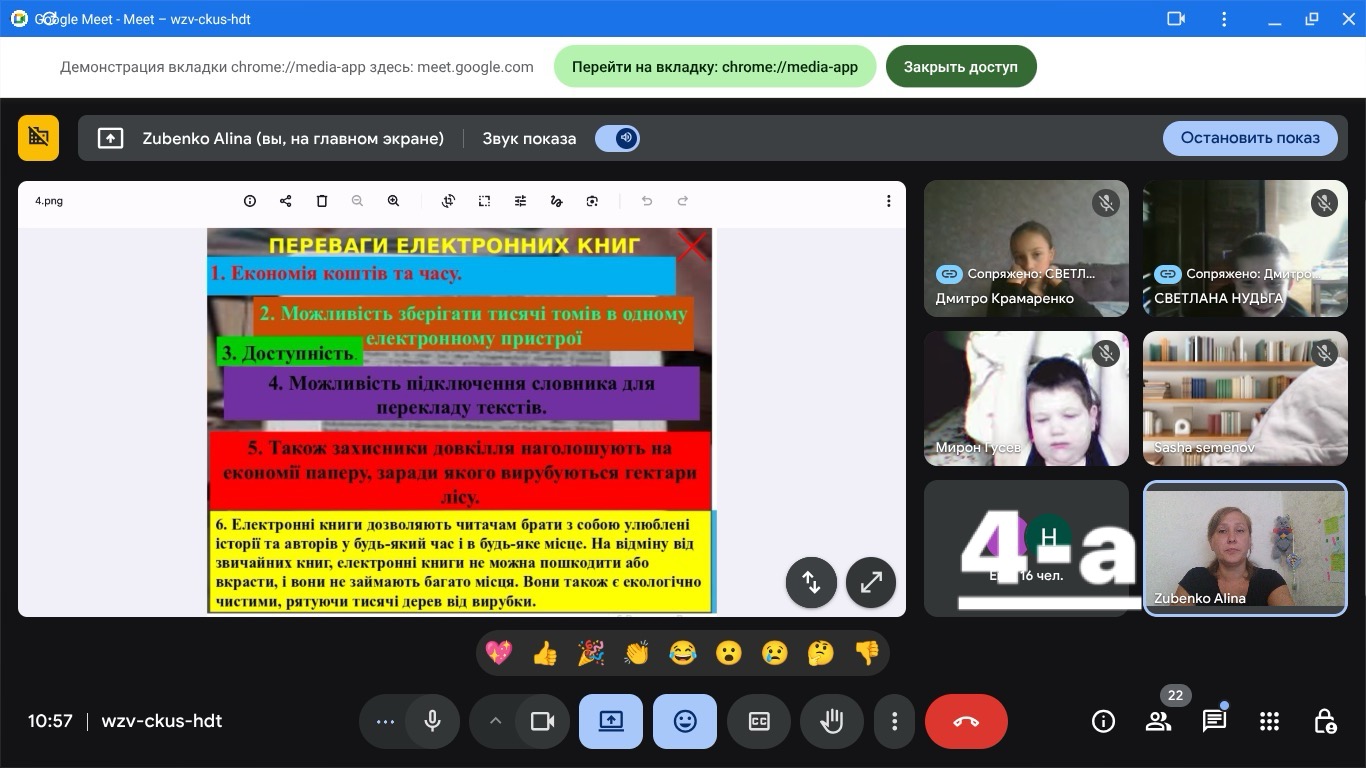Click the share icon in the image viewer toolbar
1366x768 pixels.
285,201
